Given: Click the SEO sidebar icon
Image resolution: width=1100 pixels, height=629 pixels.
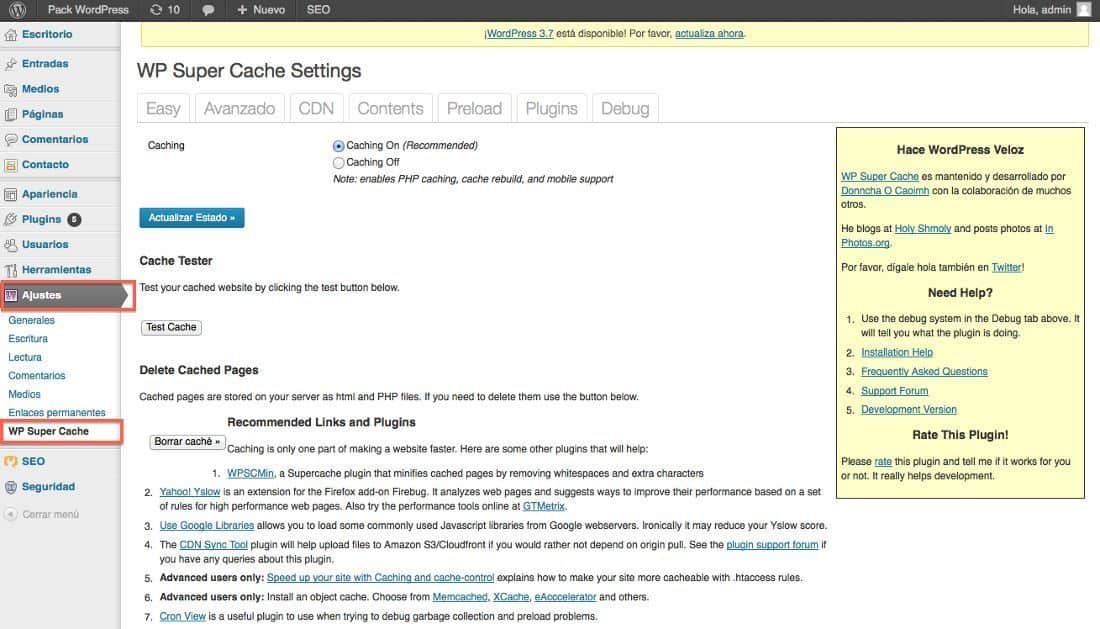Looking at the screenshot, I should (11, 462).
